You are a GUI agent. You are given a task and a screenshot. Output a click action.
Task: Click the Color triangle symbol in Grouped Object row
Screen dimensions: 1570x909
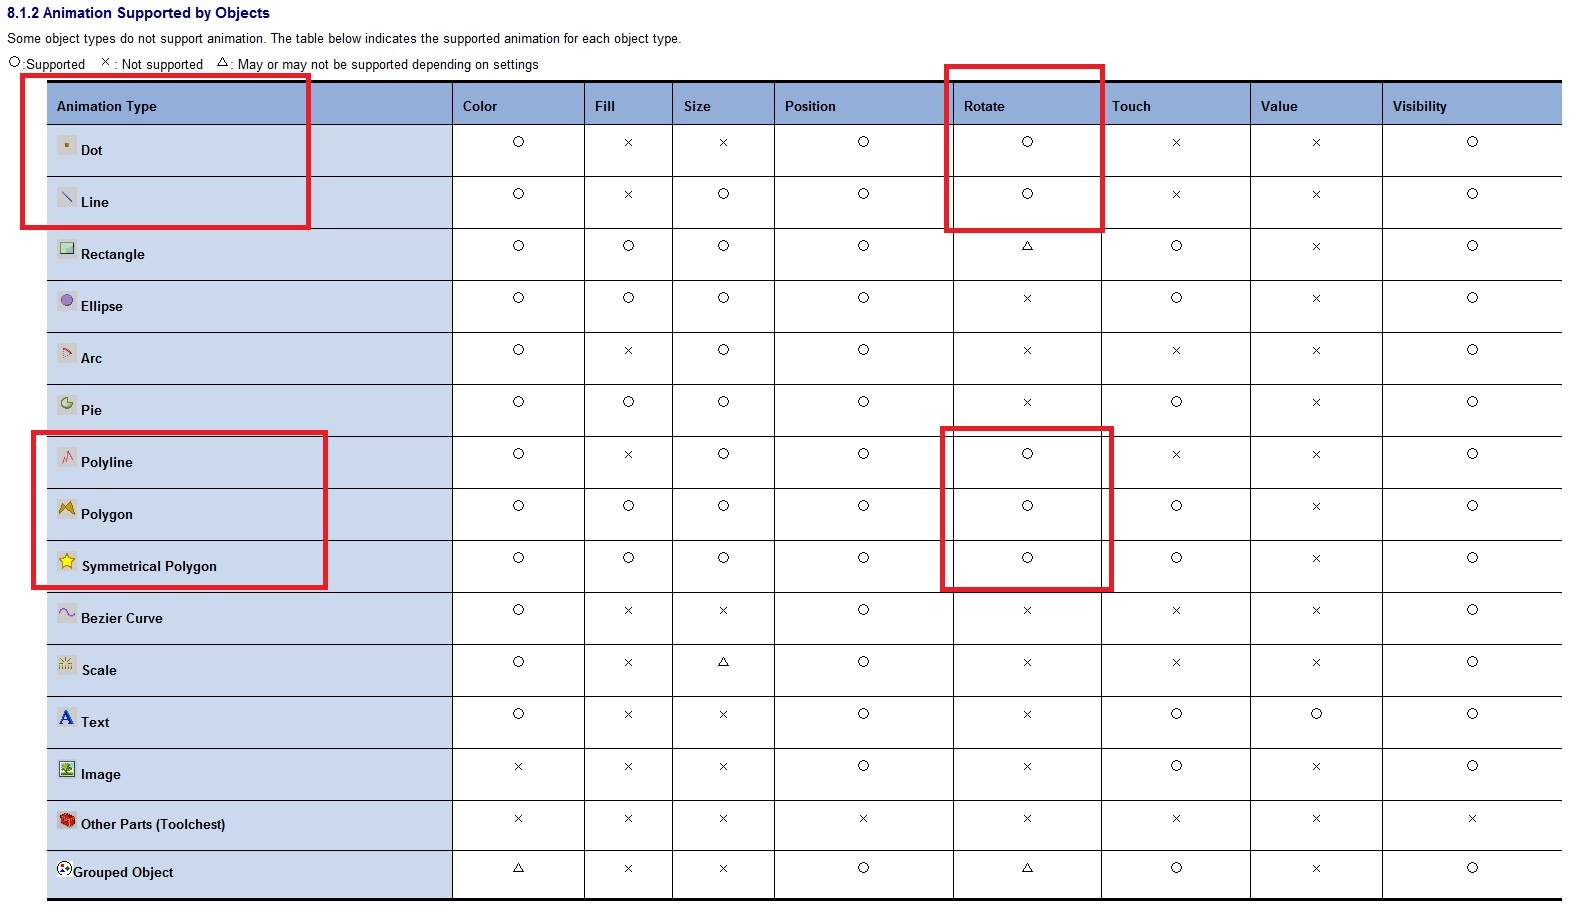coord(518,868)
